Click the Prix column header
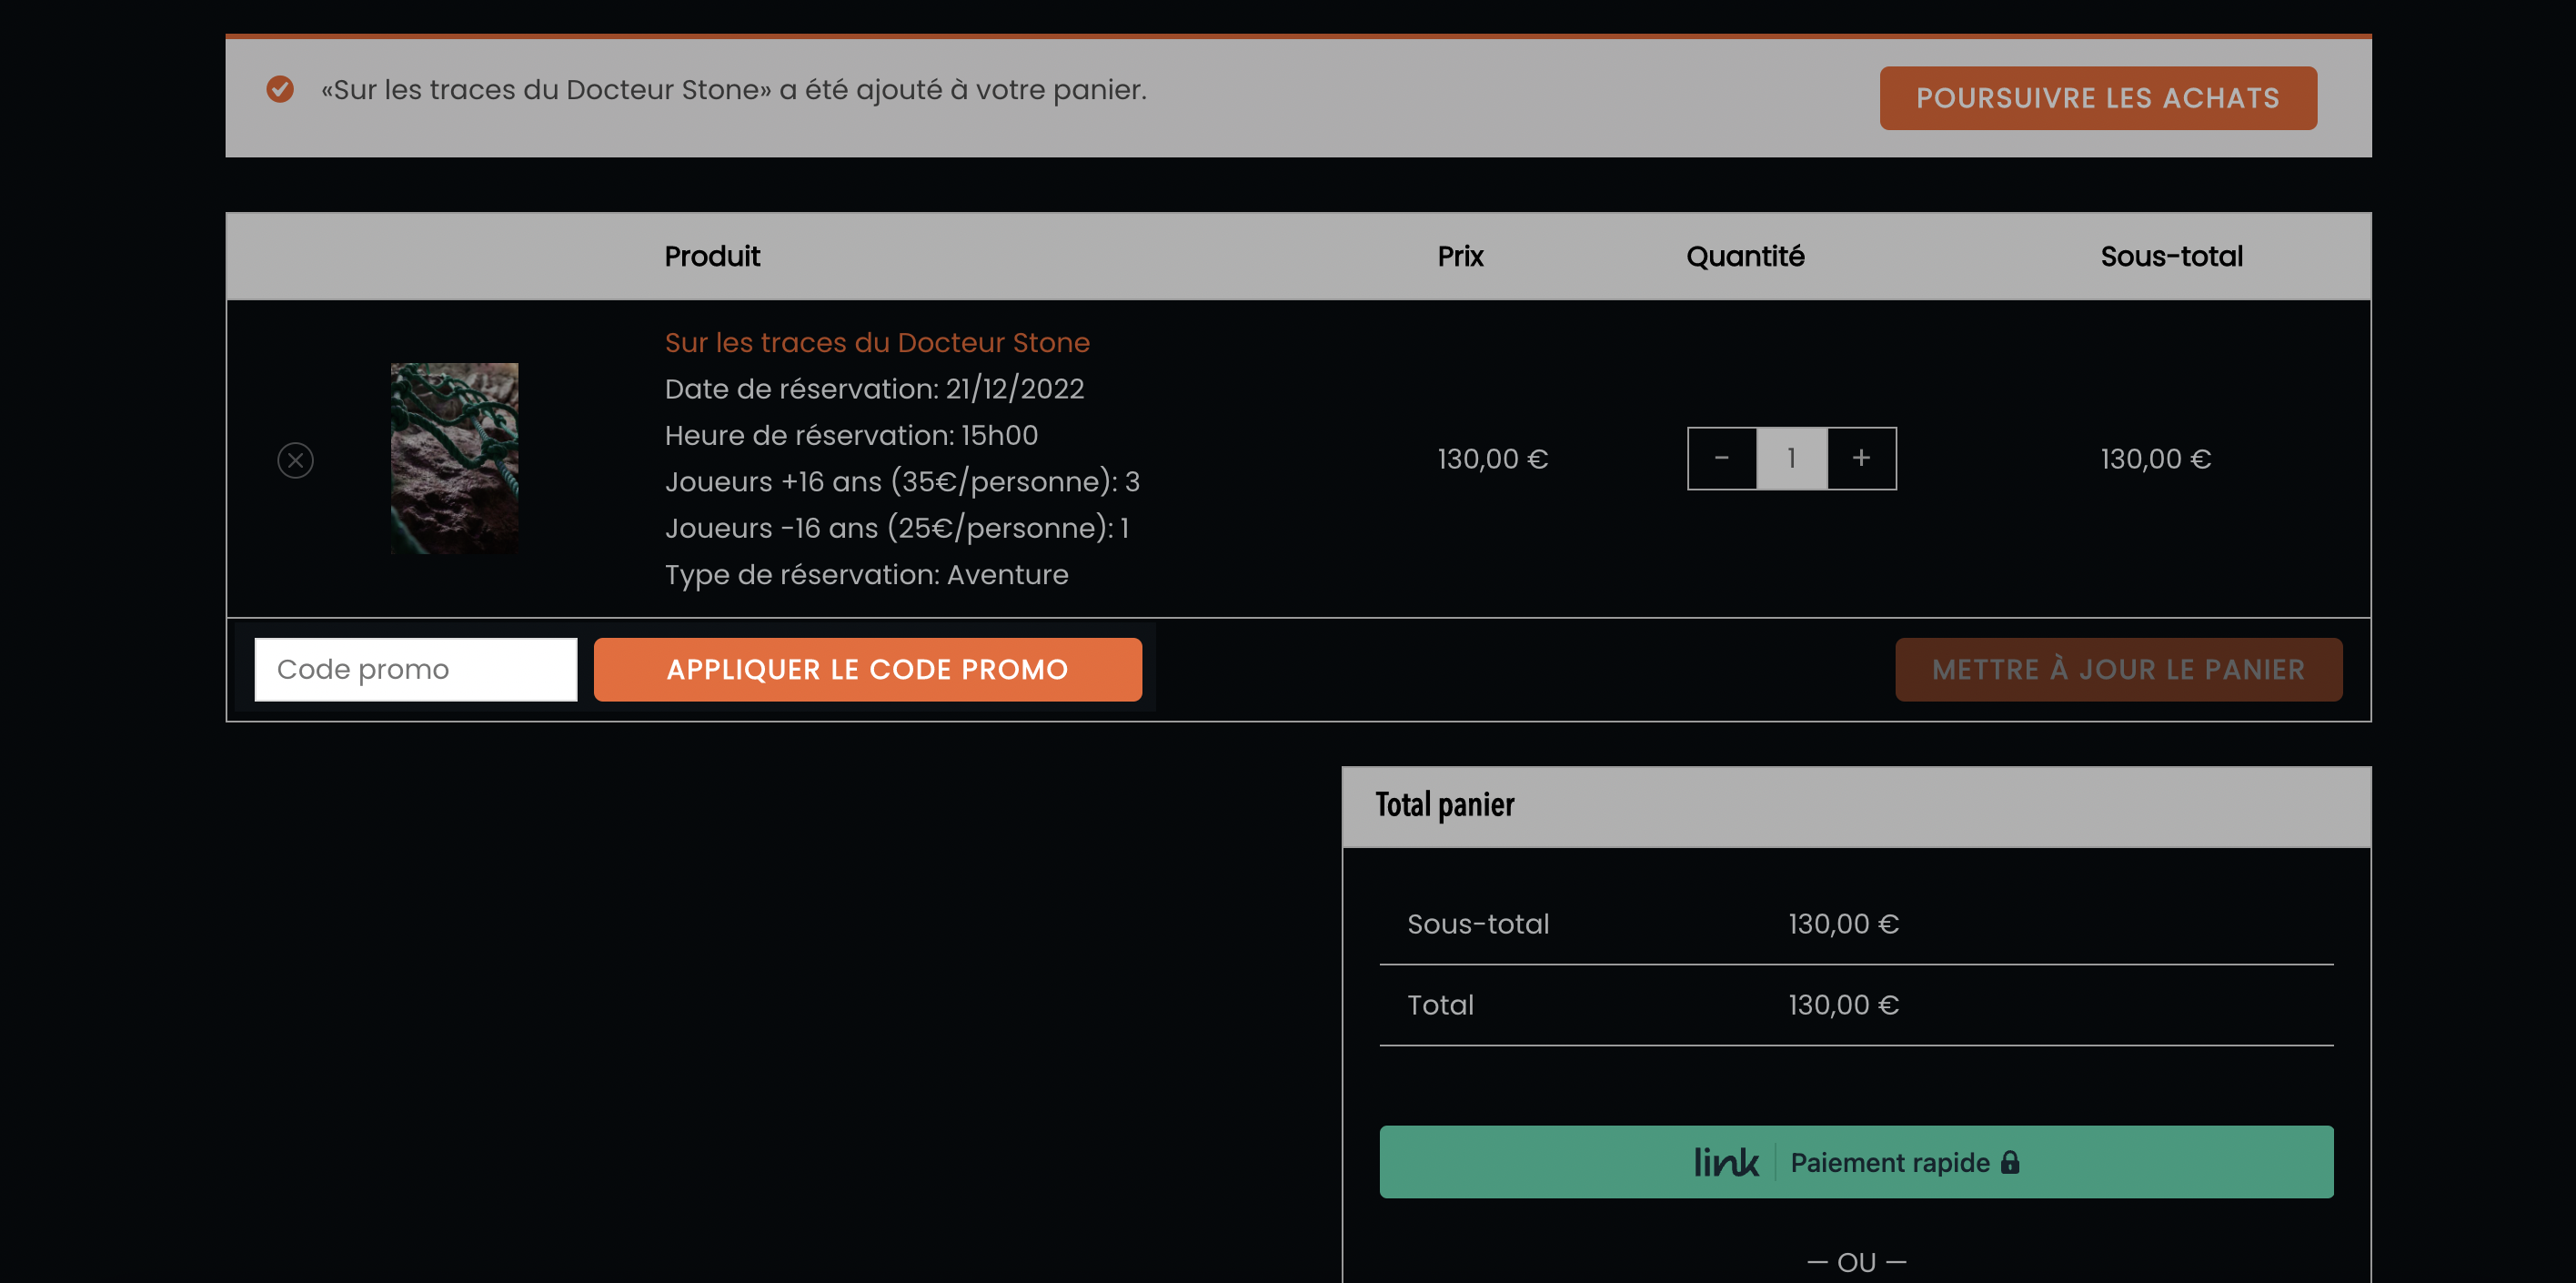The image size is (2576, 1283). [x=1460, y=256]
